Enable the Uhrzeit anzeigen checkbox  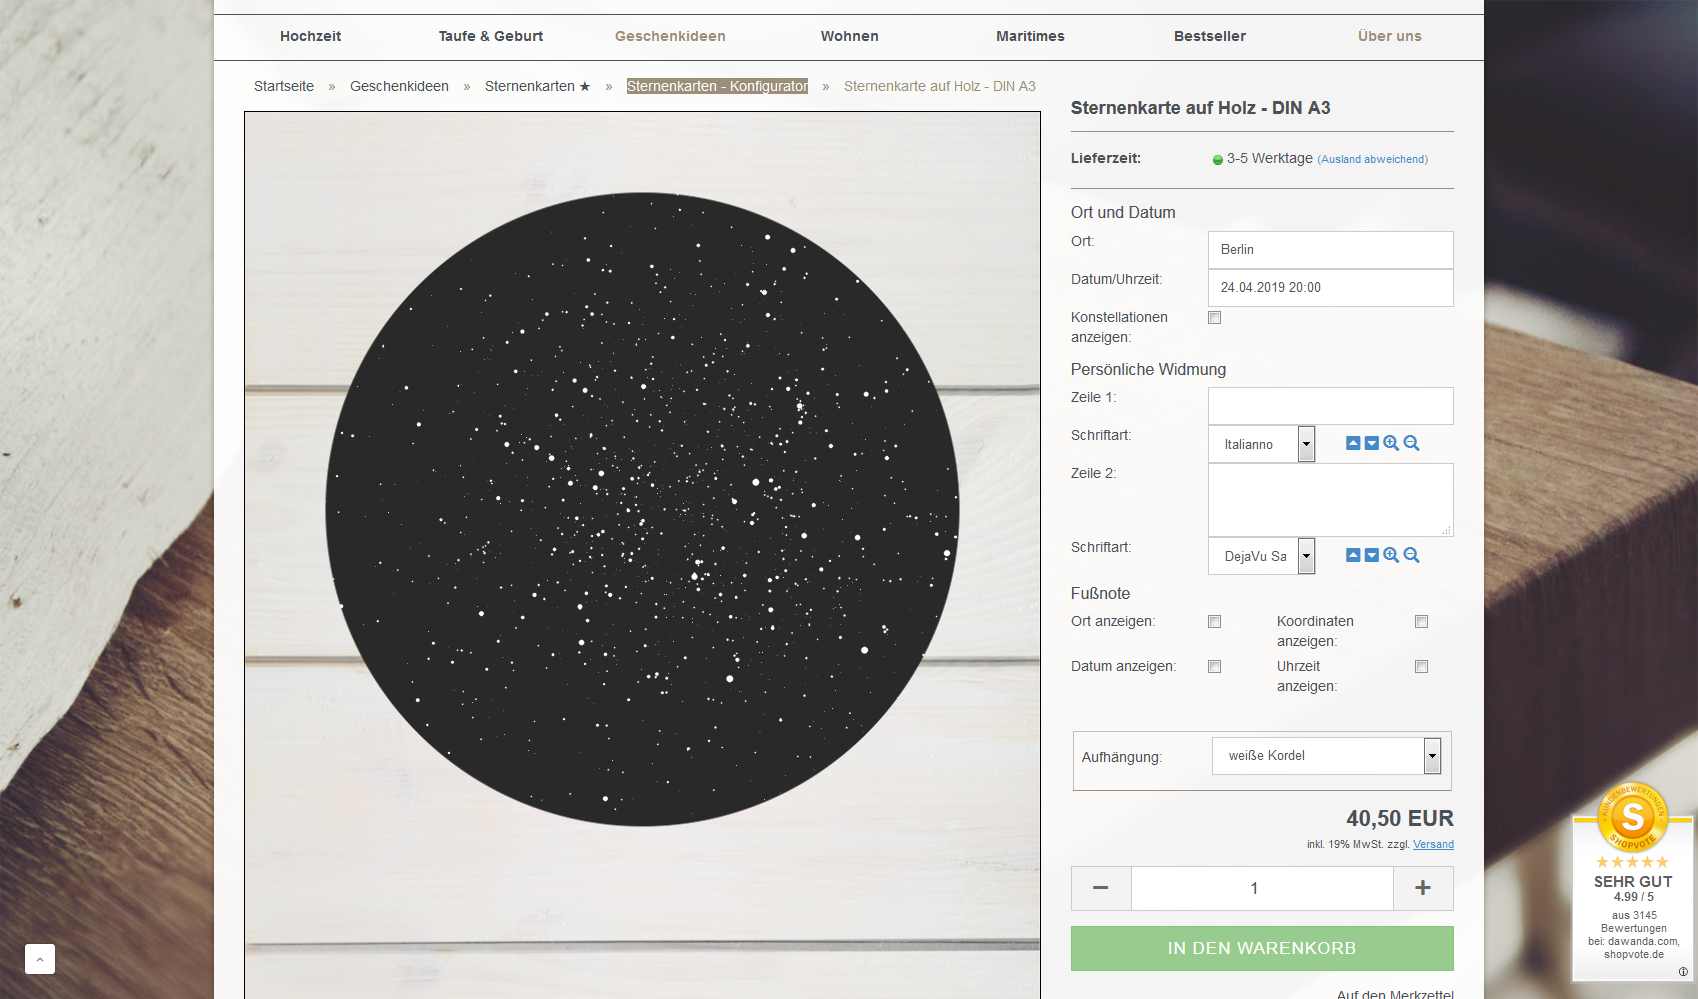pos(1421,667)
